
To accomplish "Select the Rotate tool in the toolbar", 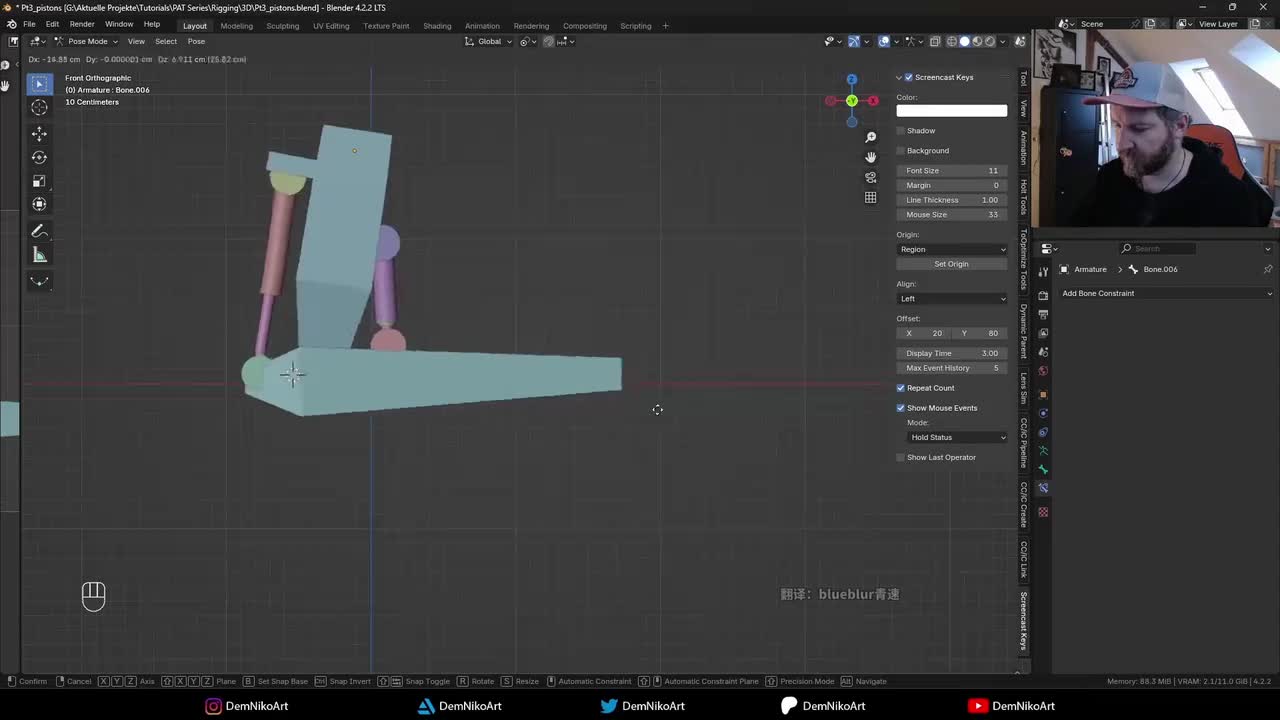I will pyautogui.click(x=39, y=157).
